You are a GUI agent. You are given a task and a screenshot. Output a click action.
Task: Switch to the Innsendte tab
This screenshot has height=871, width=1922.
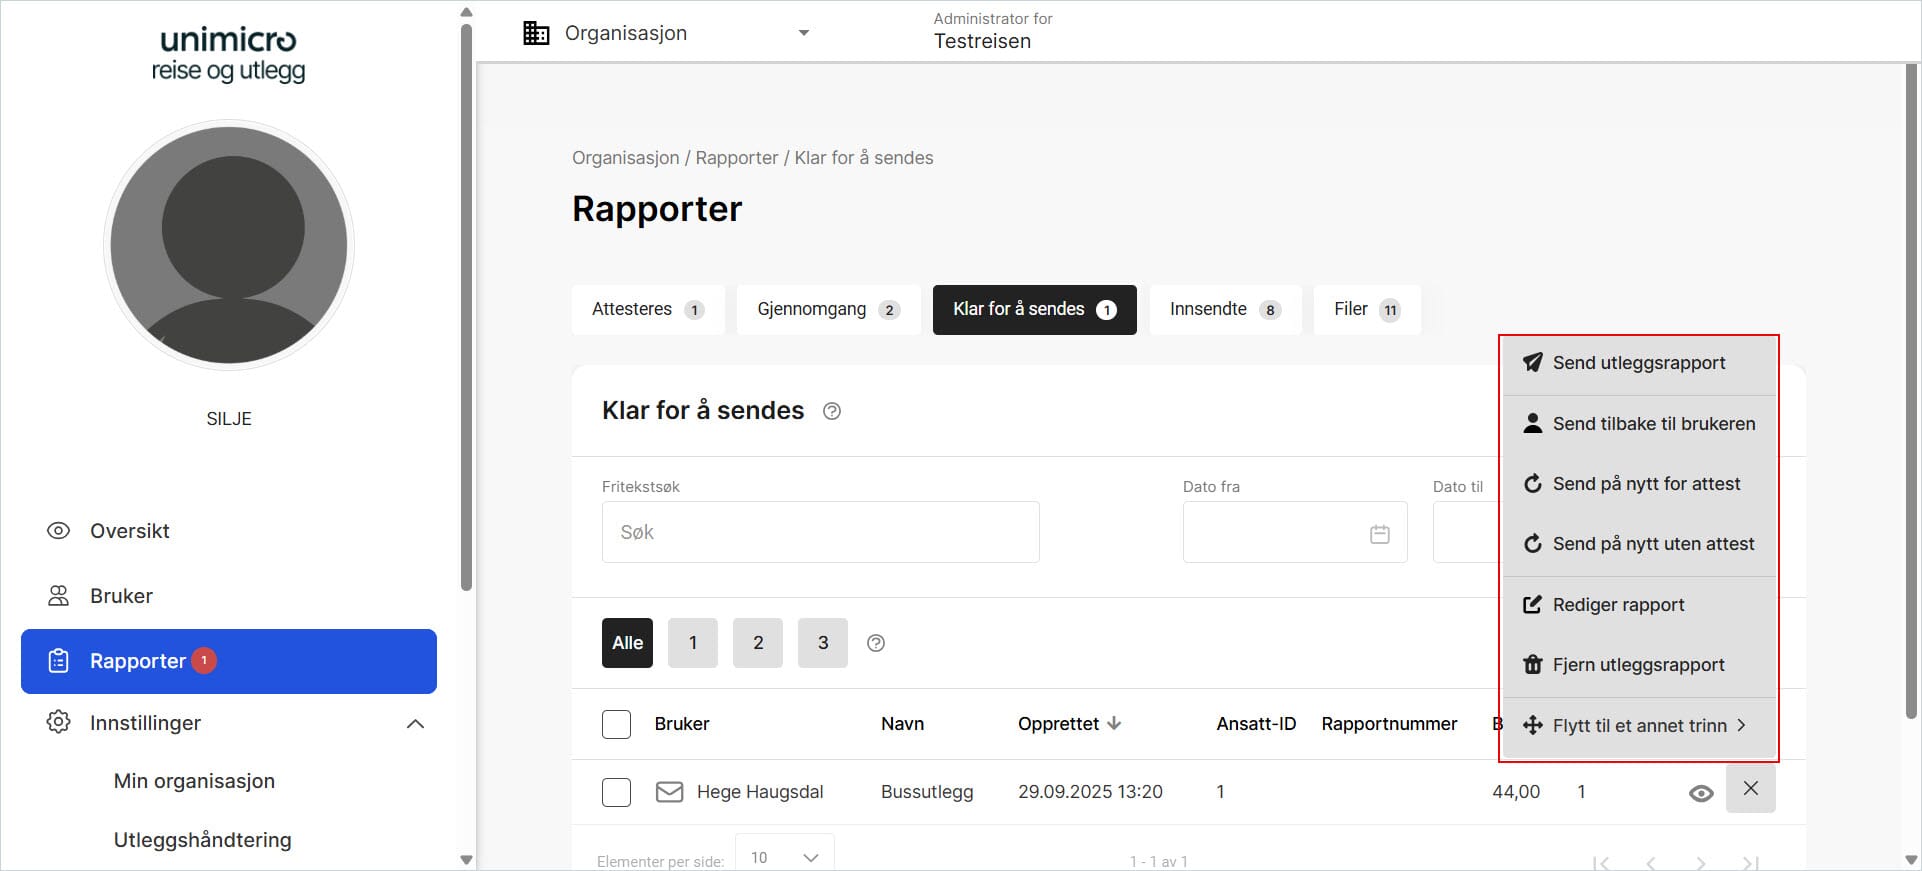[1224, 309]
